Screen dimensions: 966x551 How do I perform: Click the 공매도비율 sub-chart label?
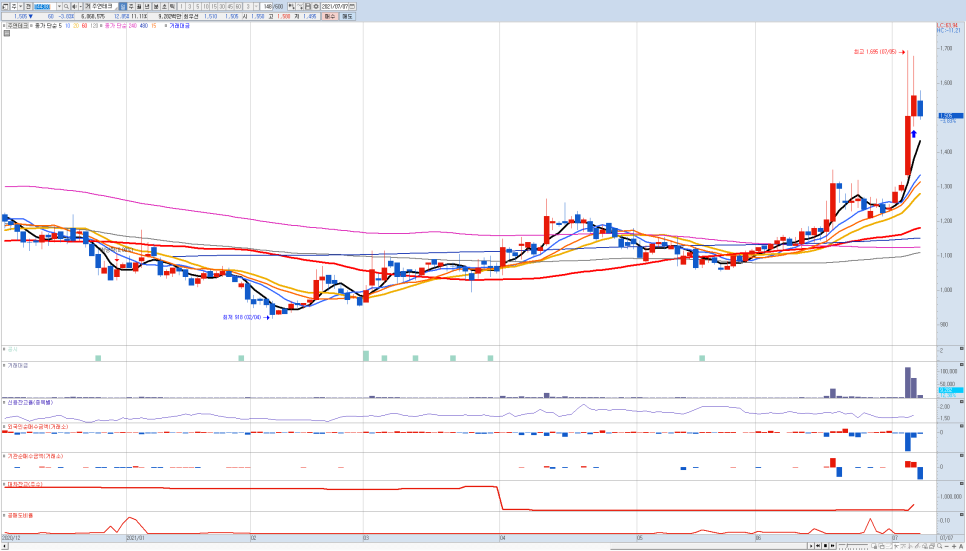coord(20,515)
